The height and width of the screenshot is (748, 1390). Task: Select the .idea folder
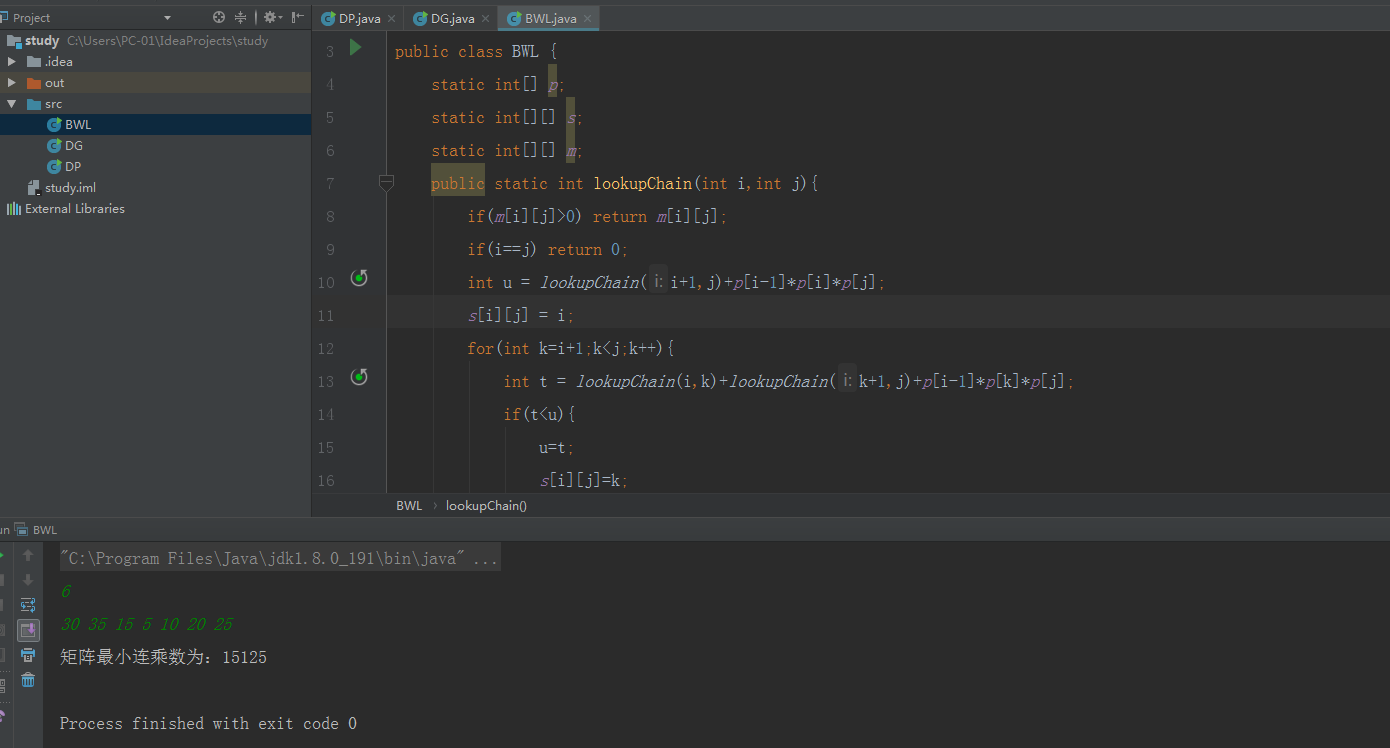pyautogui.click(x=58, y=61)
